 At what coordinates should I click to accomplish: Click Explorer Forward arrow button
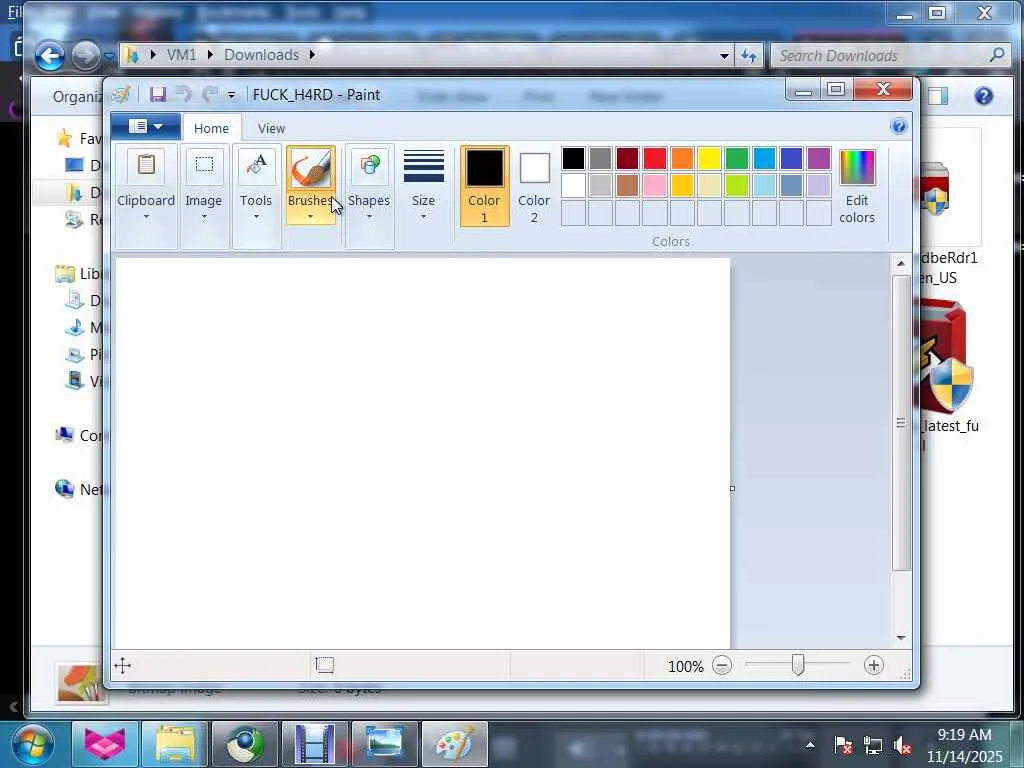point(86,56)
